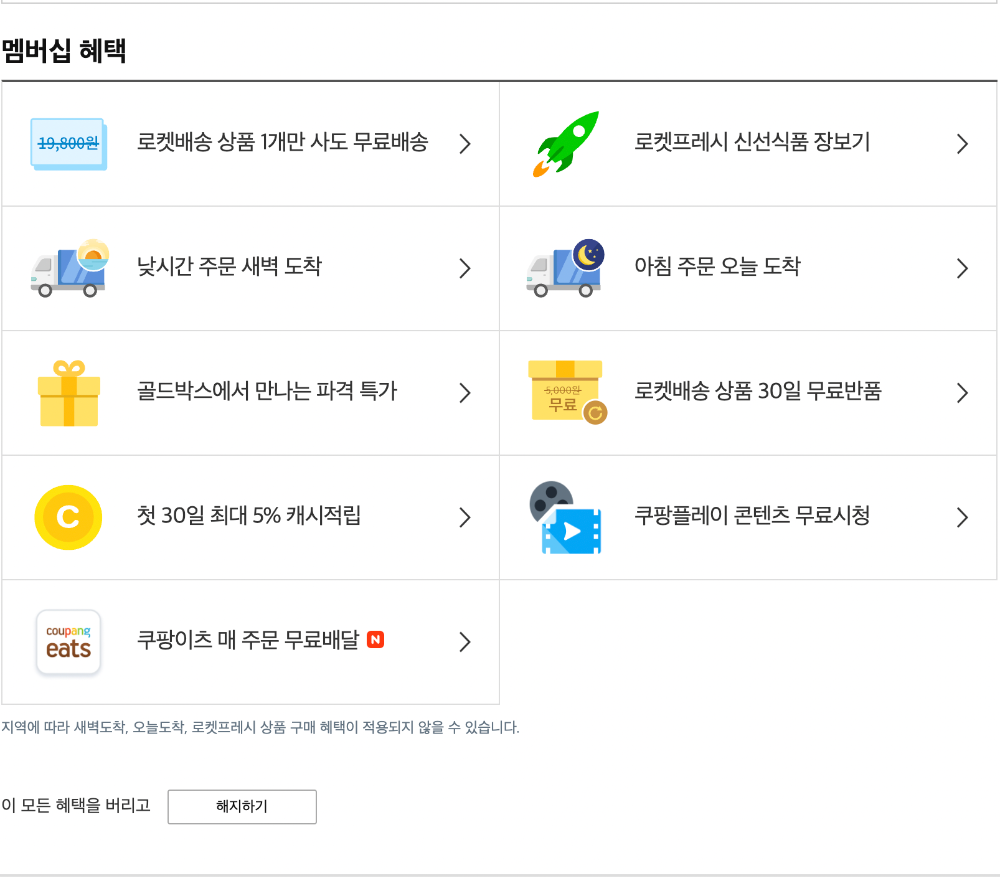
Task: Click the gold C coin icon
Action: (x=68, y=517)
